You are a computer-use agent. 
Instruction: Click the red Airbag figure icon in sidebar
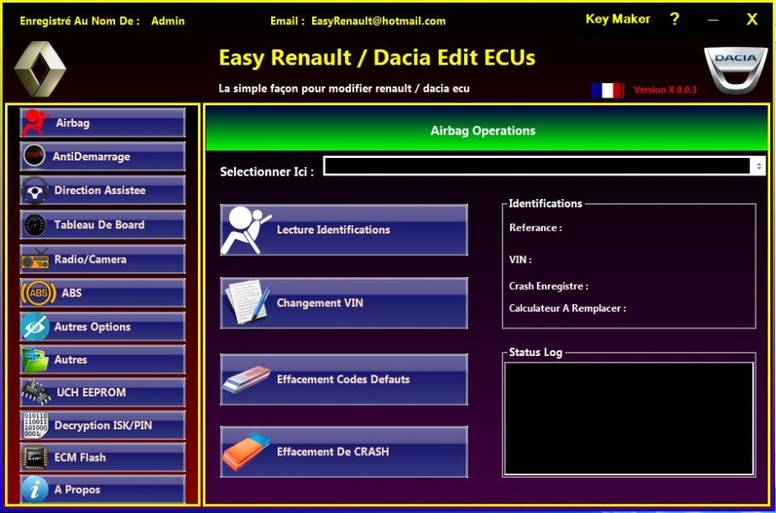pos(35,123)
